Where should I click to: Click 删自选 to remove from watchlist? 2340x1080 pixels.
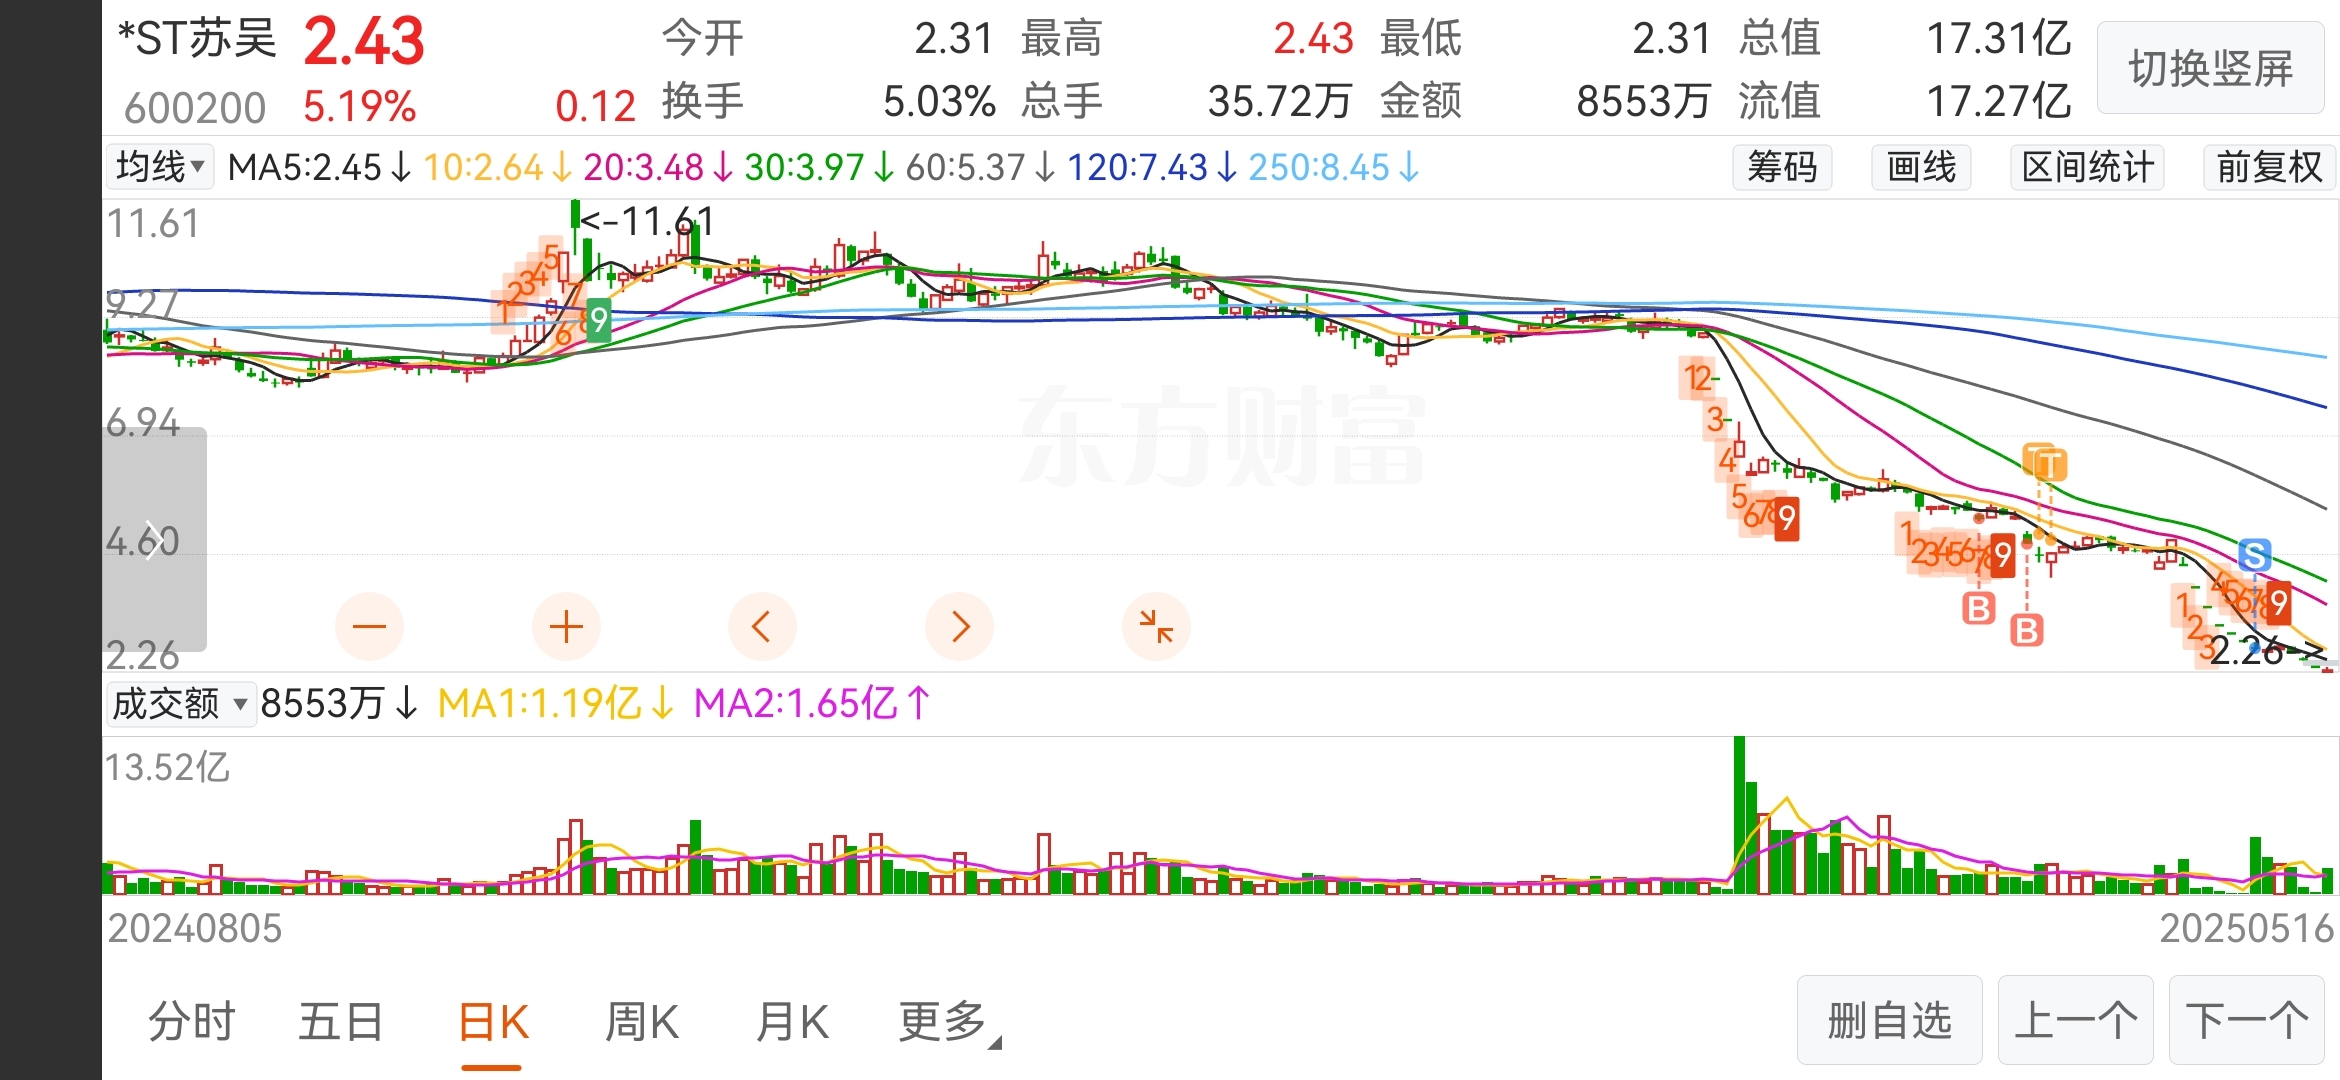point(1889,1021)
